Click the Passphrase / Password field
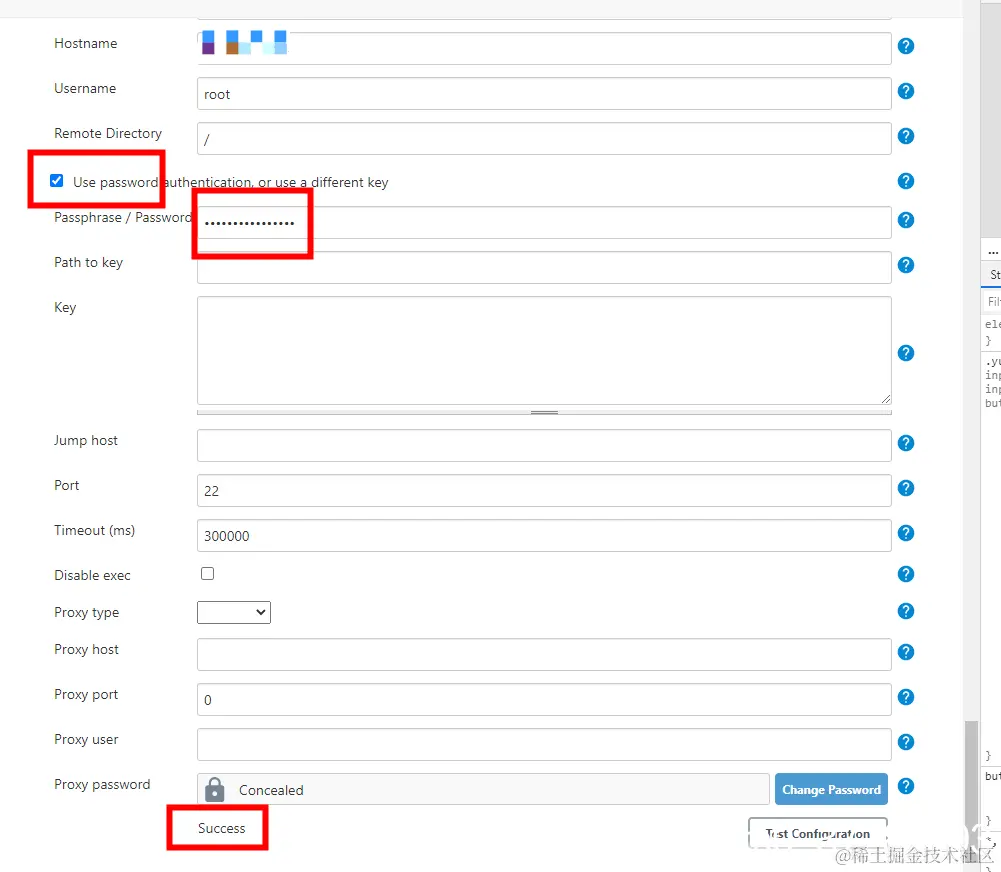1001x872 pixels. pyautogui.click(x=544, y=223)
